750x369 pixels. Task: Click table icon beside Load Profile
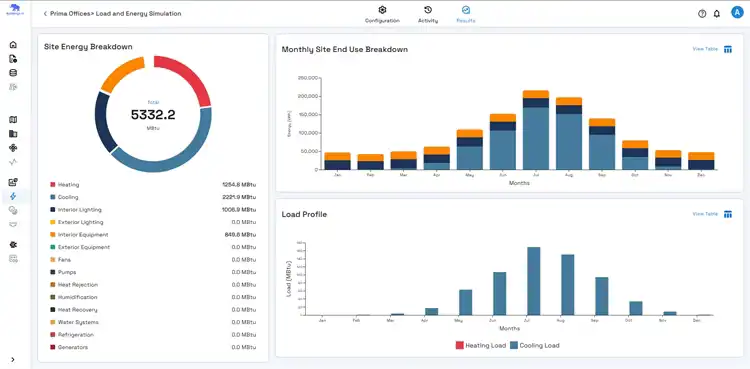pyautogui.click(x=728, y=214)
